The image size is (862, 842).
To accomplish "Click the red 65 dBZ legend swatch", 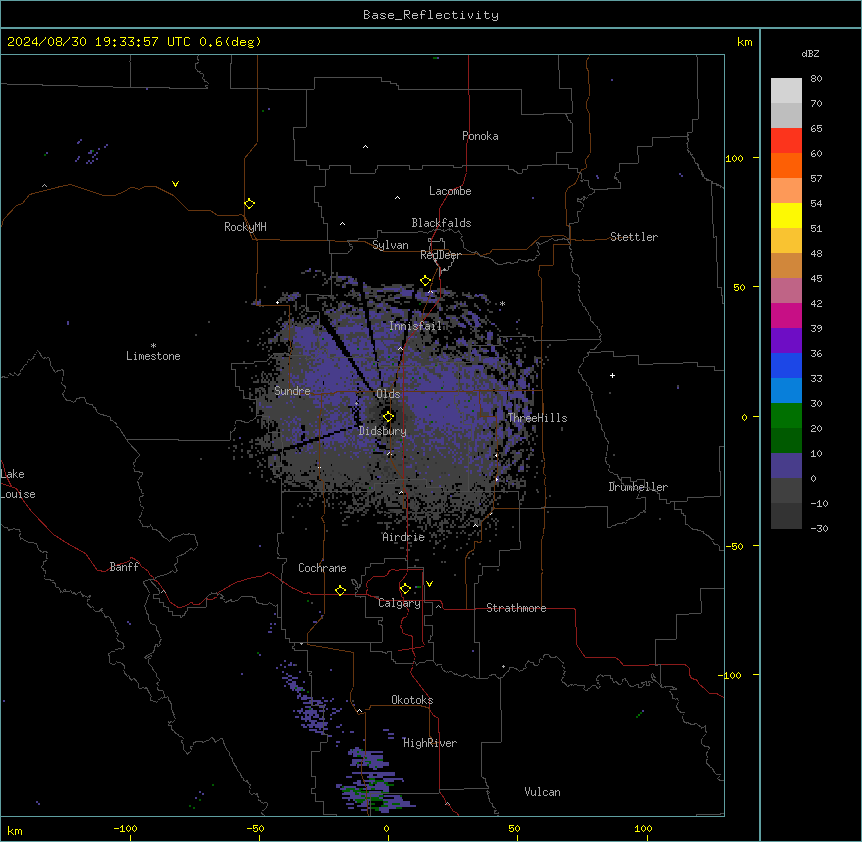I will click(x=786, y=141).
